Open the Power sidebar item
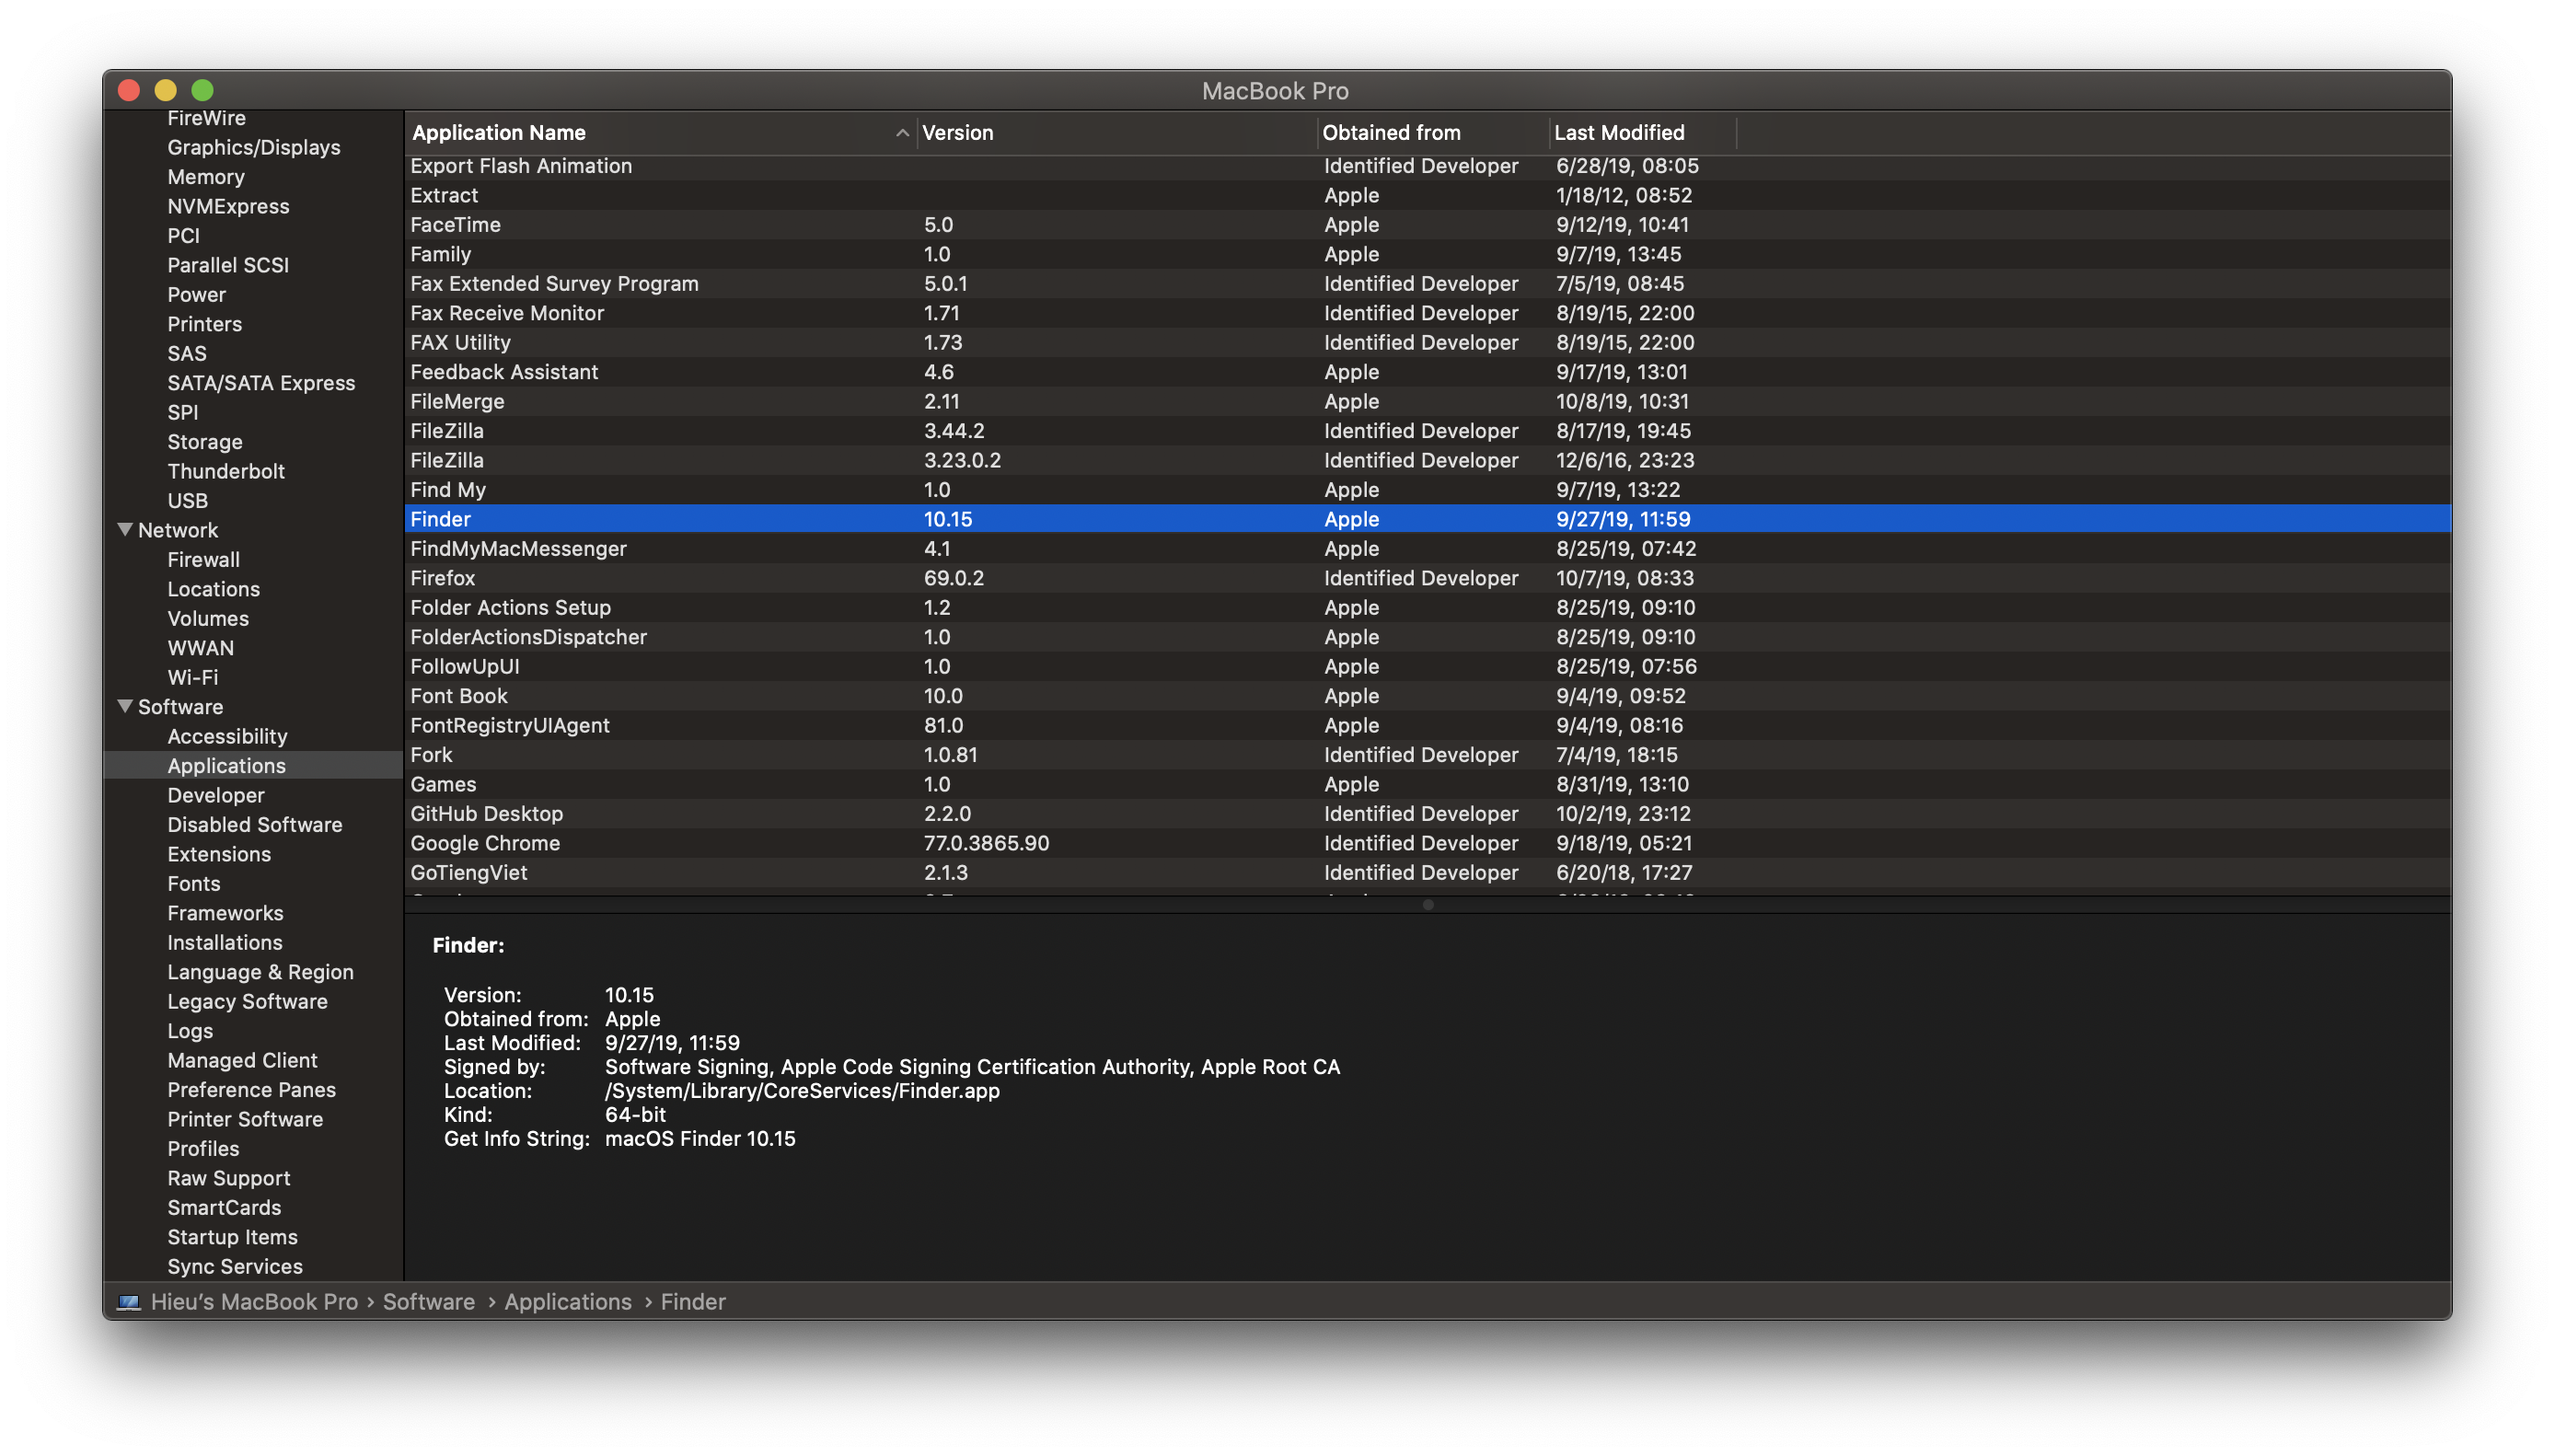Viewport: 2555px width, 1456px height. [196, 294]
